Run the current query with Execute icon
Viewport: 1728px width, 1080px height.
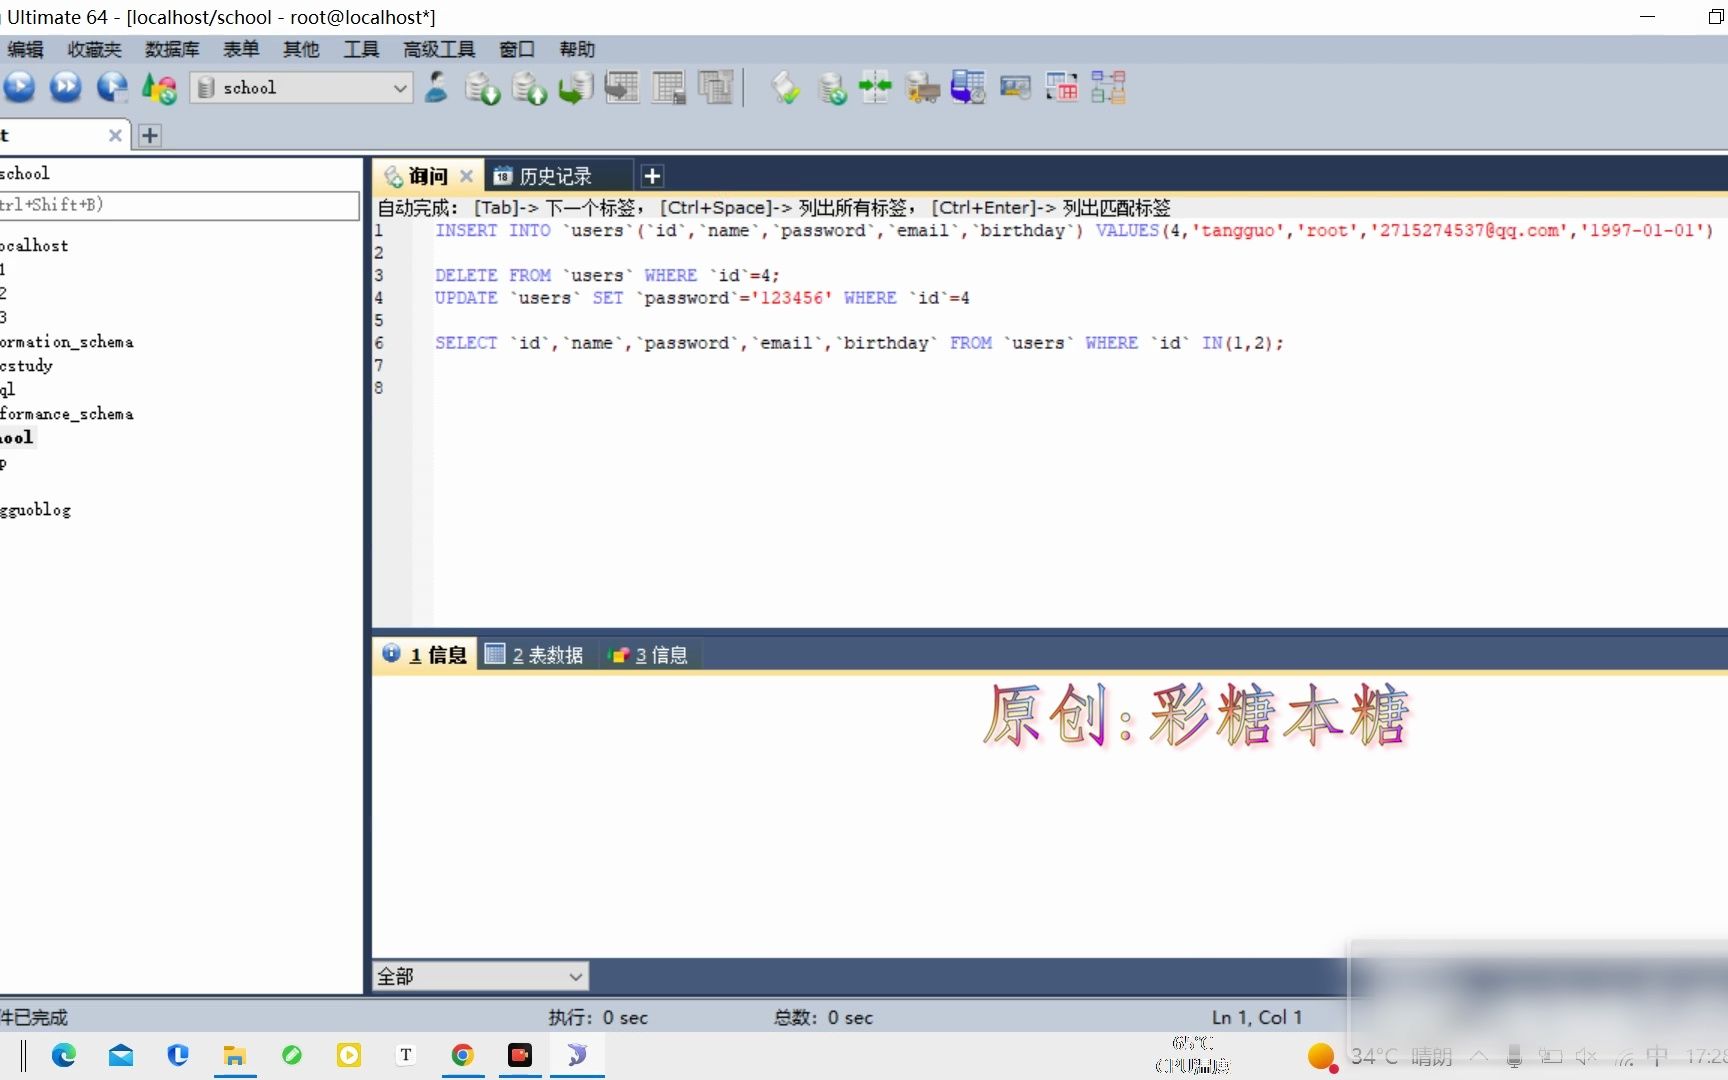(19, 87)
